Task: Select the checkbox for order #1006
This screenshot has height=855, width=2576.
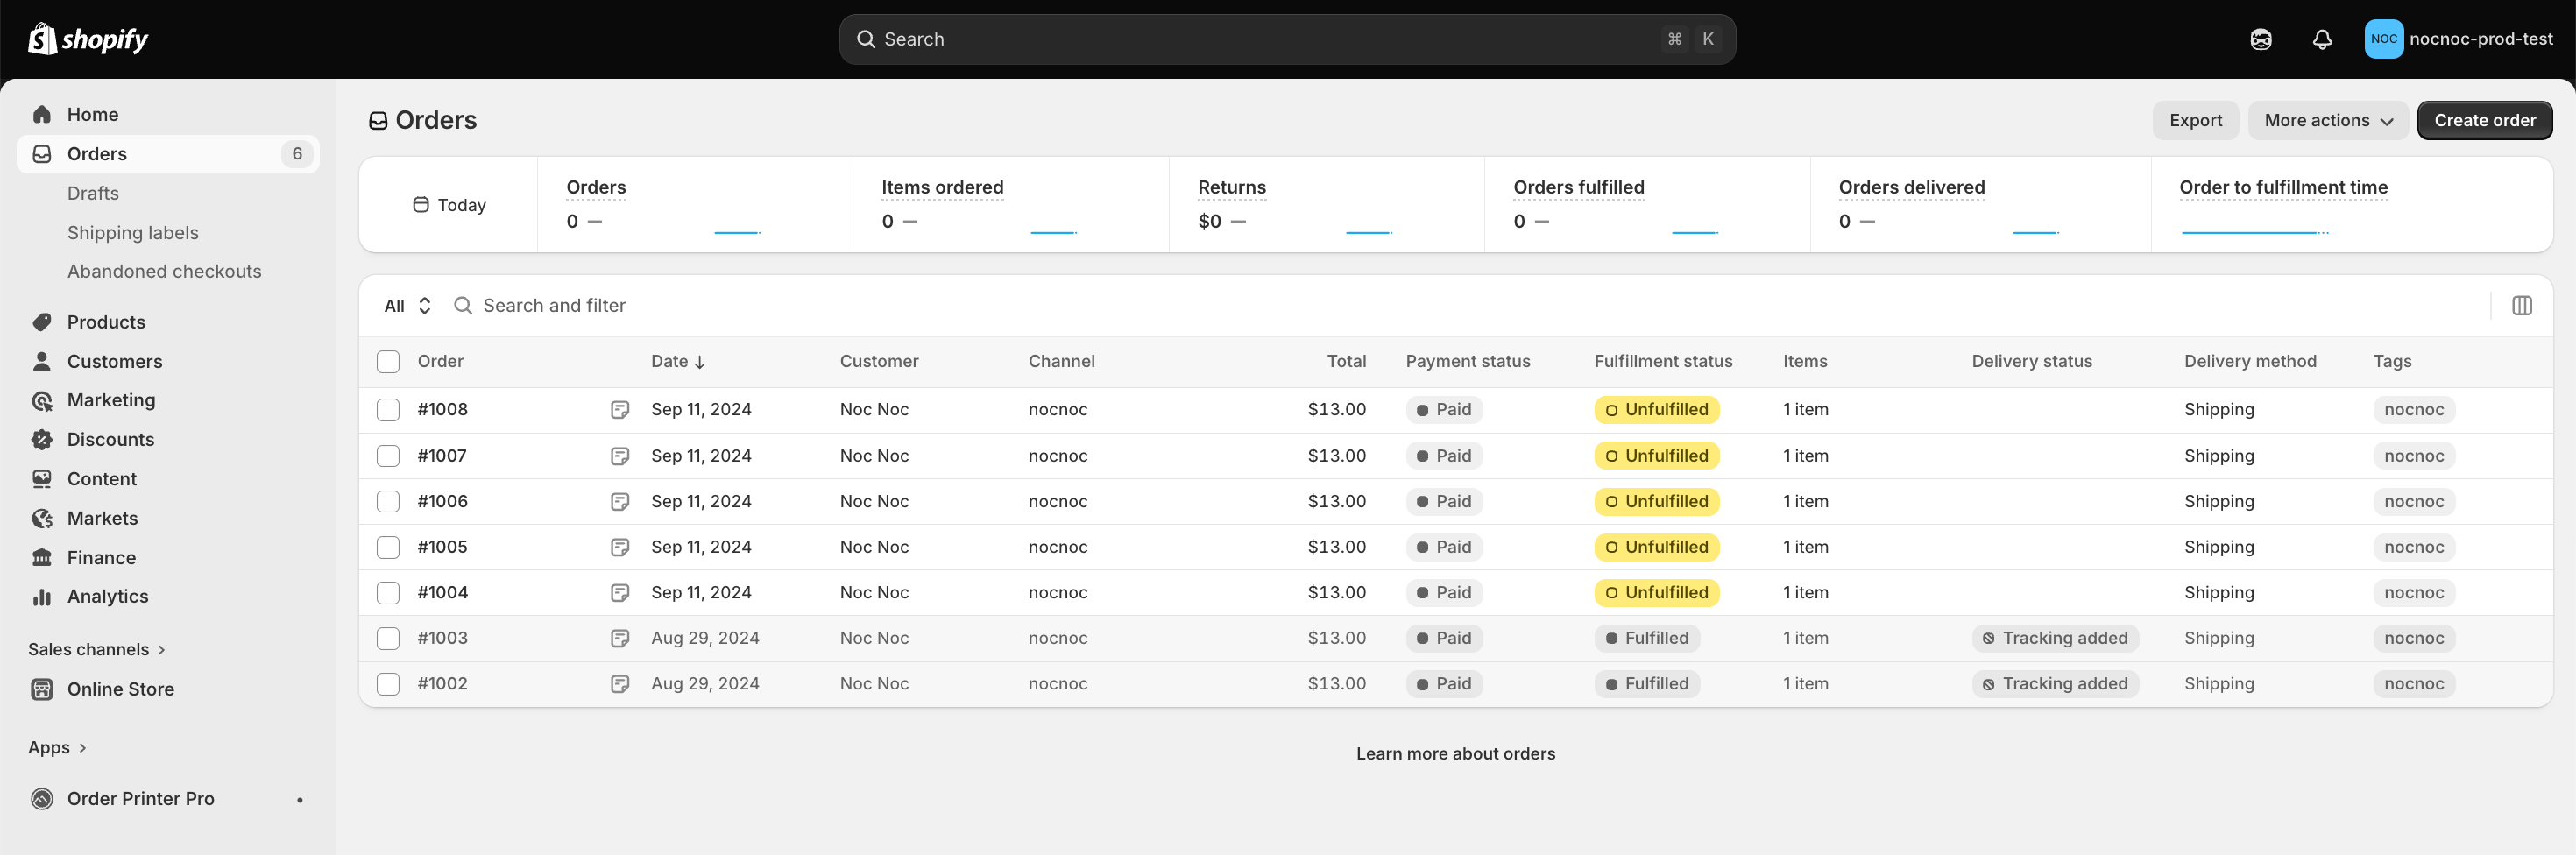Action: [x=388, y=501]
